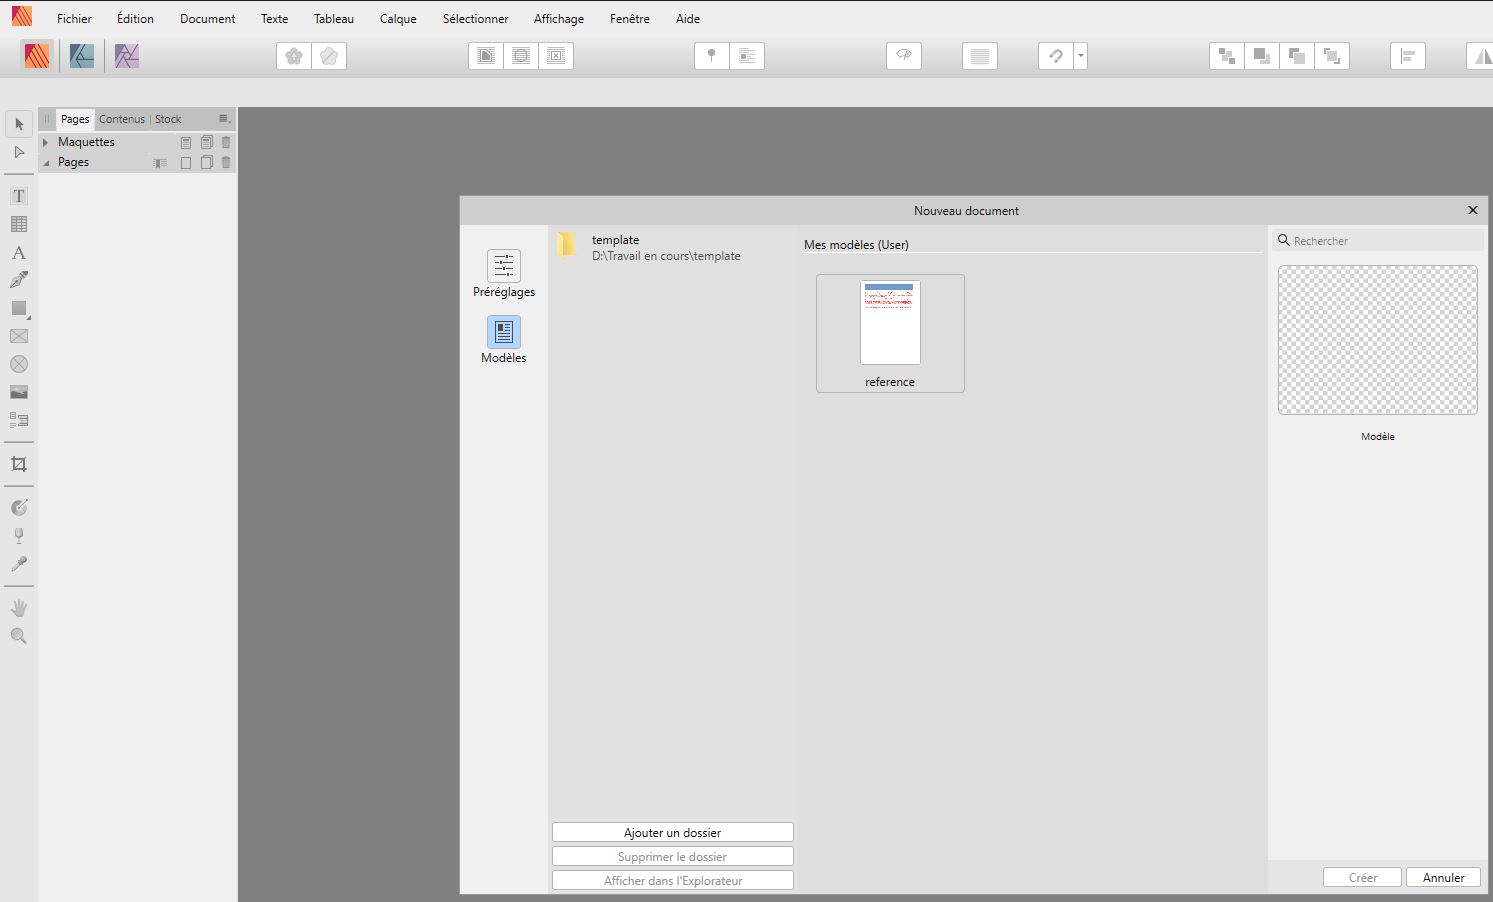1493x902 pixels.
Task: Select the Table tool
Action: point(19,224)
